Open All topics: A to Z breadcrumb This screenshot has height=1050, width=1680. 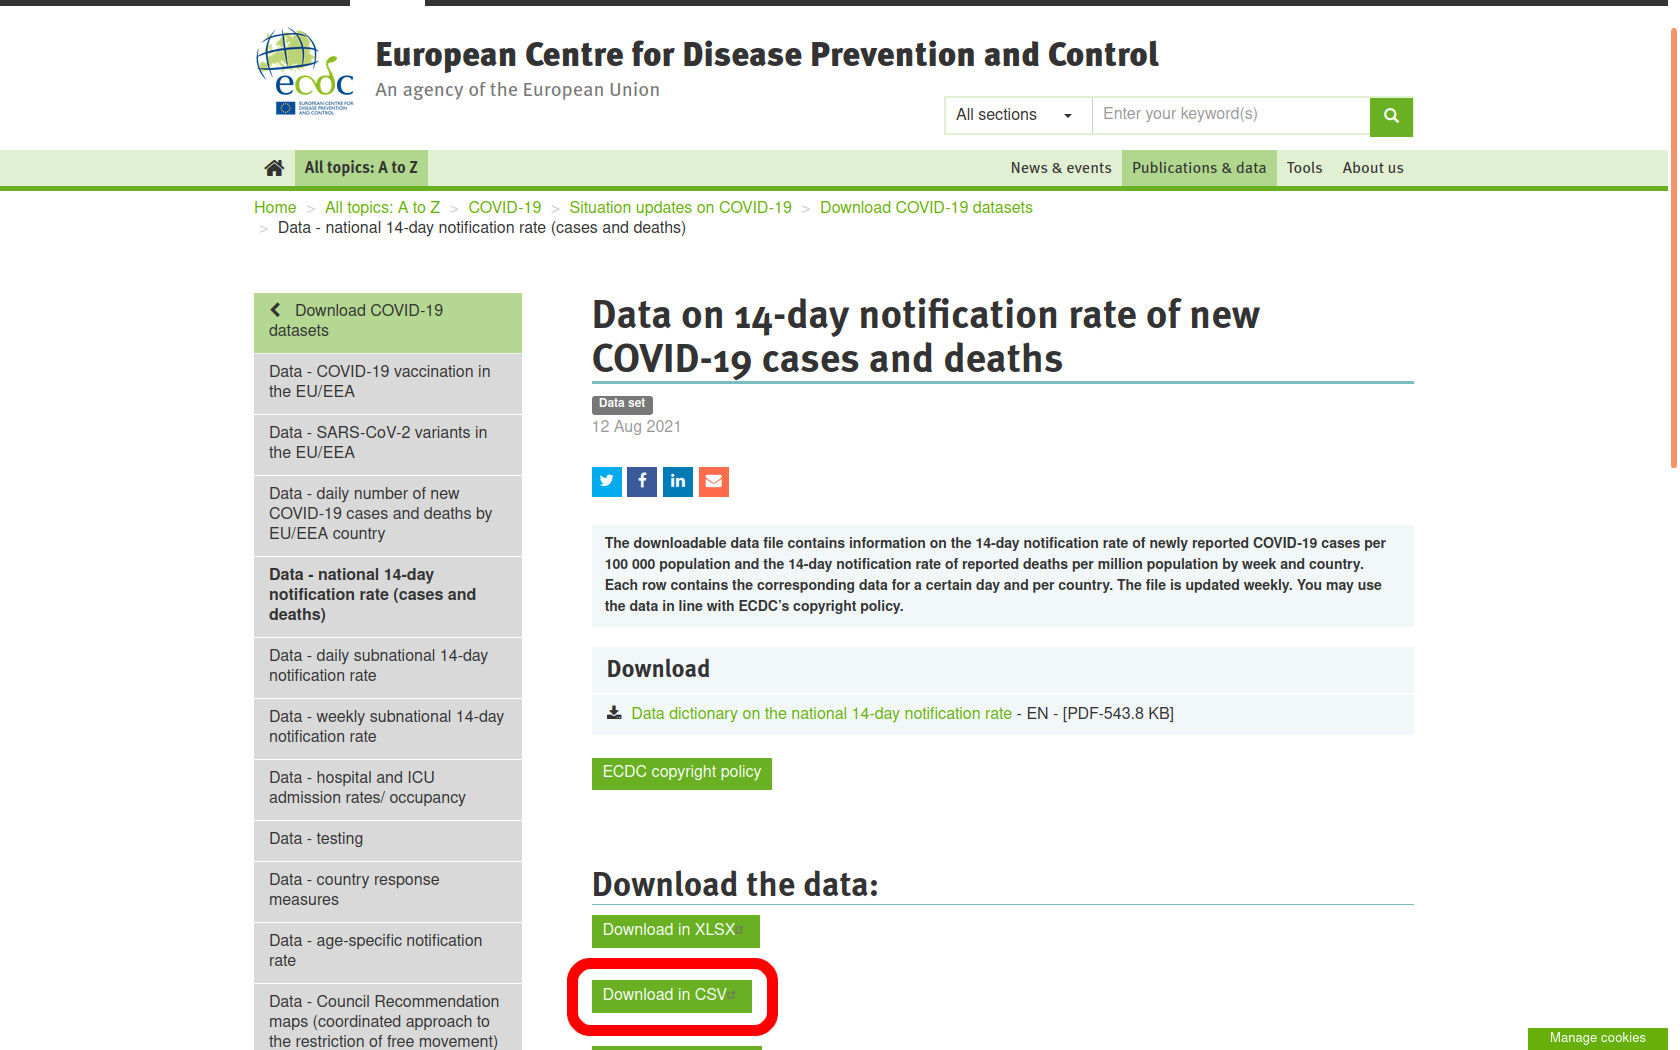(x=382, y=207)
